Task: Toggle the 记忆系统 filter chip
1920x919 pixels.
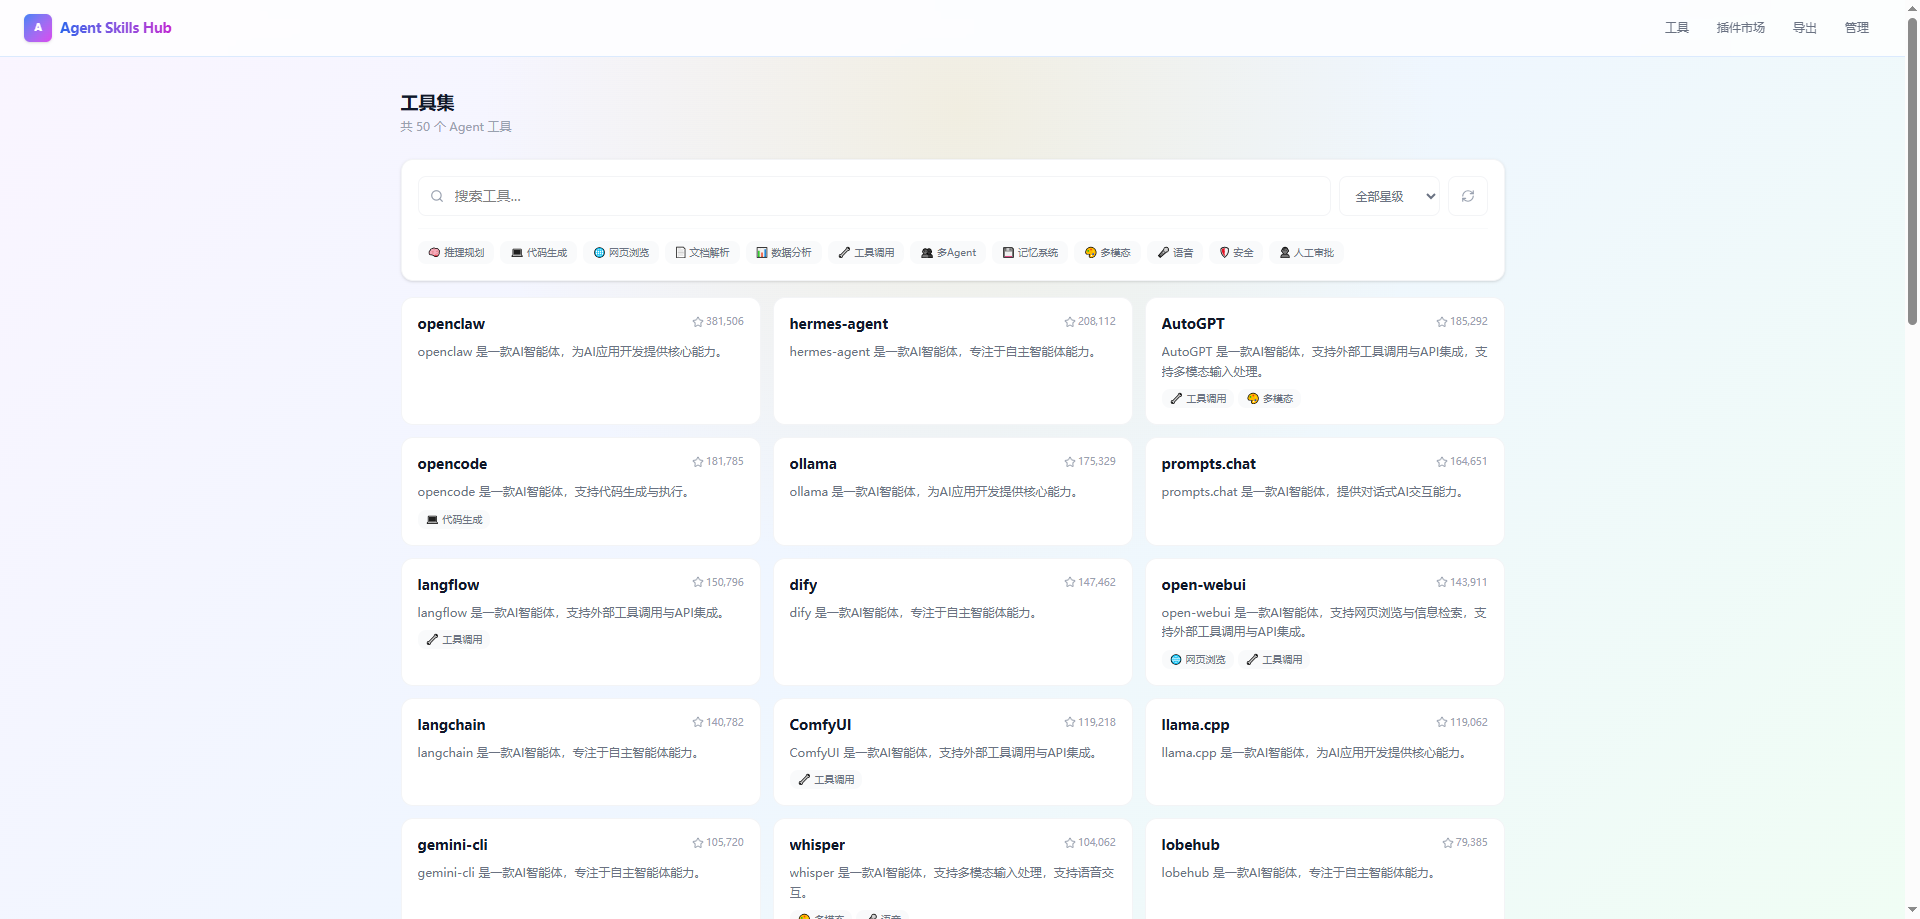Action: pos(1030,253)
